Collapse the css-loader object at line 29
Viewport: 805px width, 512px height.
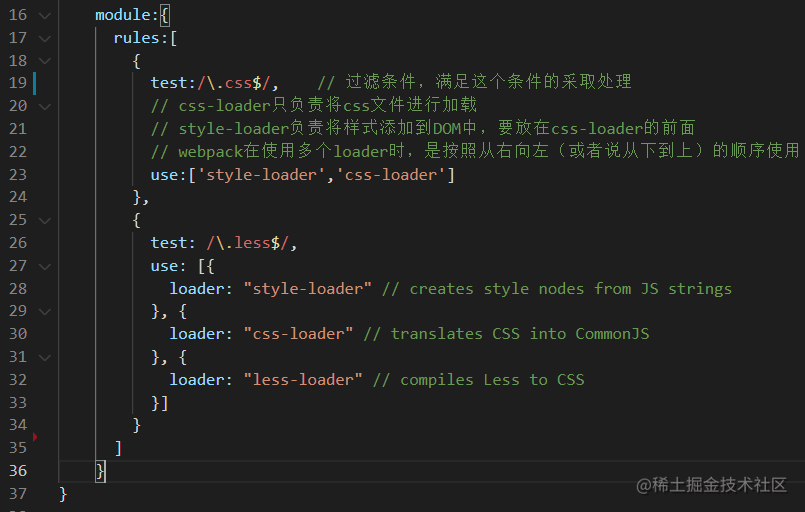click(x=45, y=312)
